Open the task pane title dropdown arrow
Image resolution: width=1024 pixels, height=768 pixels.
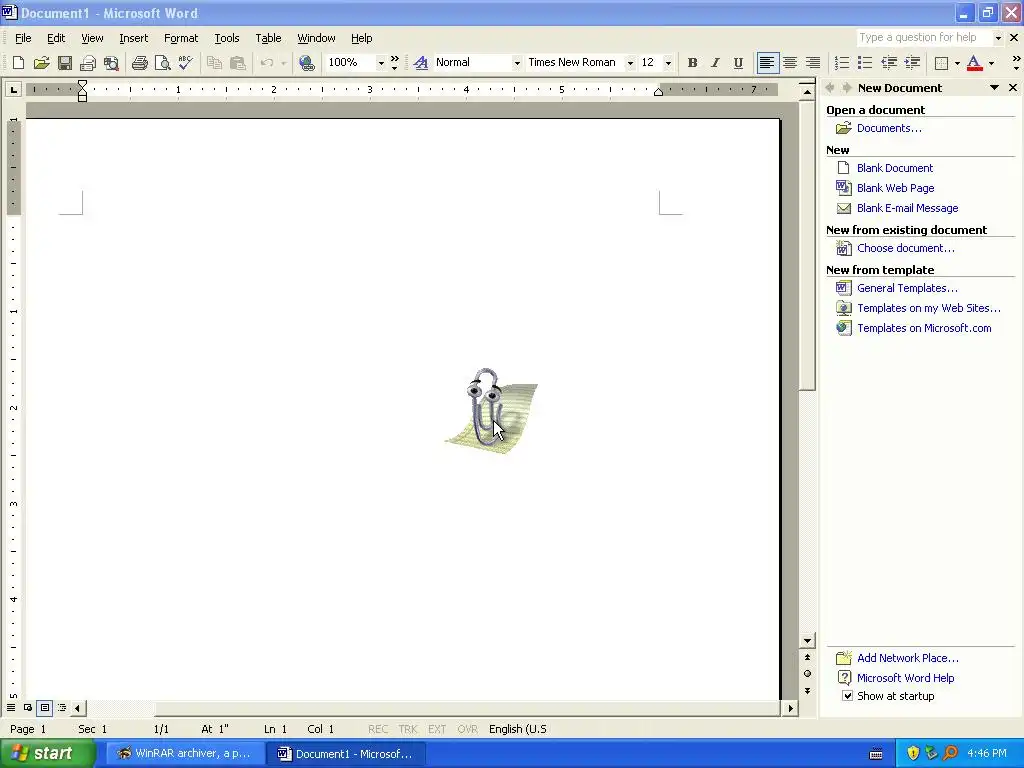pyautogui.click(x=994, y=88)
